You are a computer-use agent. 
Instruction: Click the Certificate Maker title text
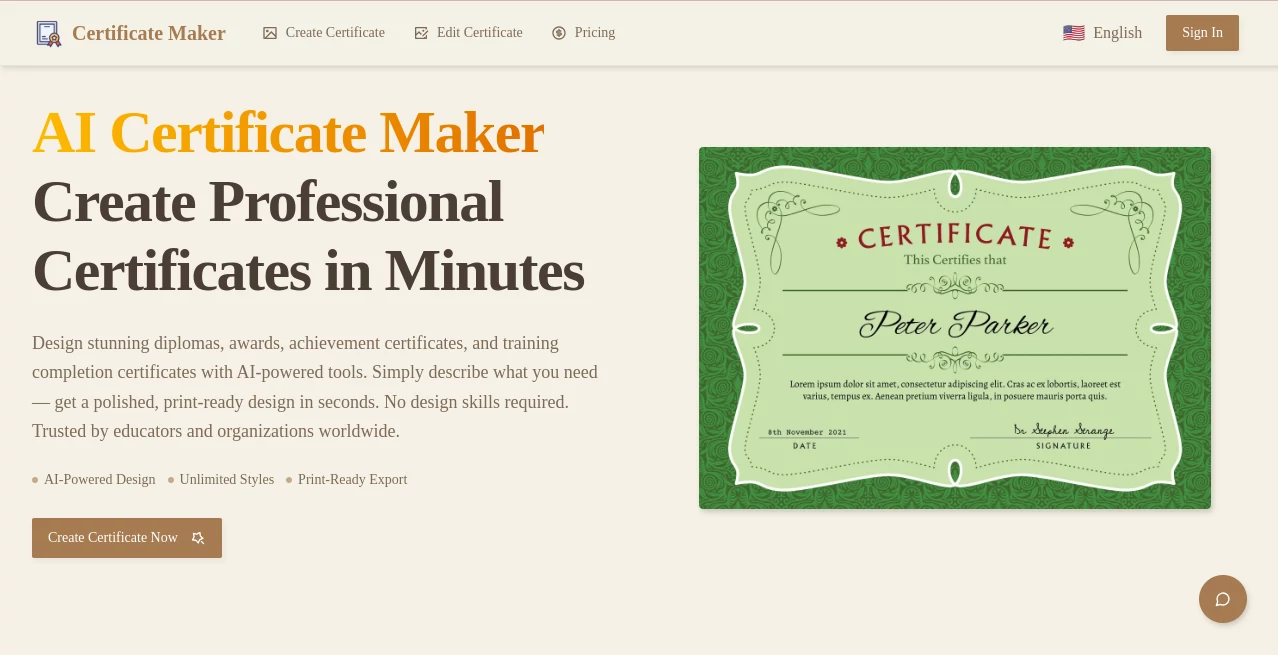click(148, 33)
